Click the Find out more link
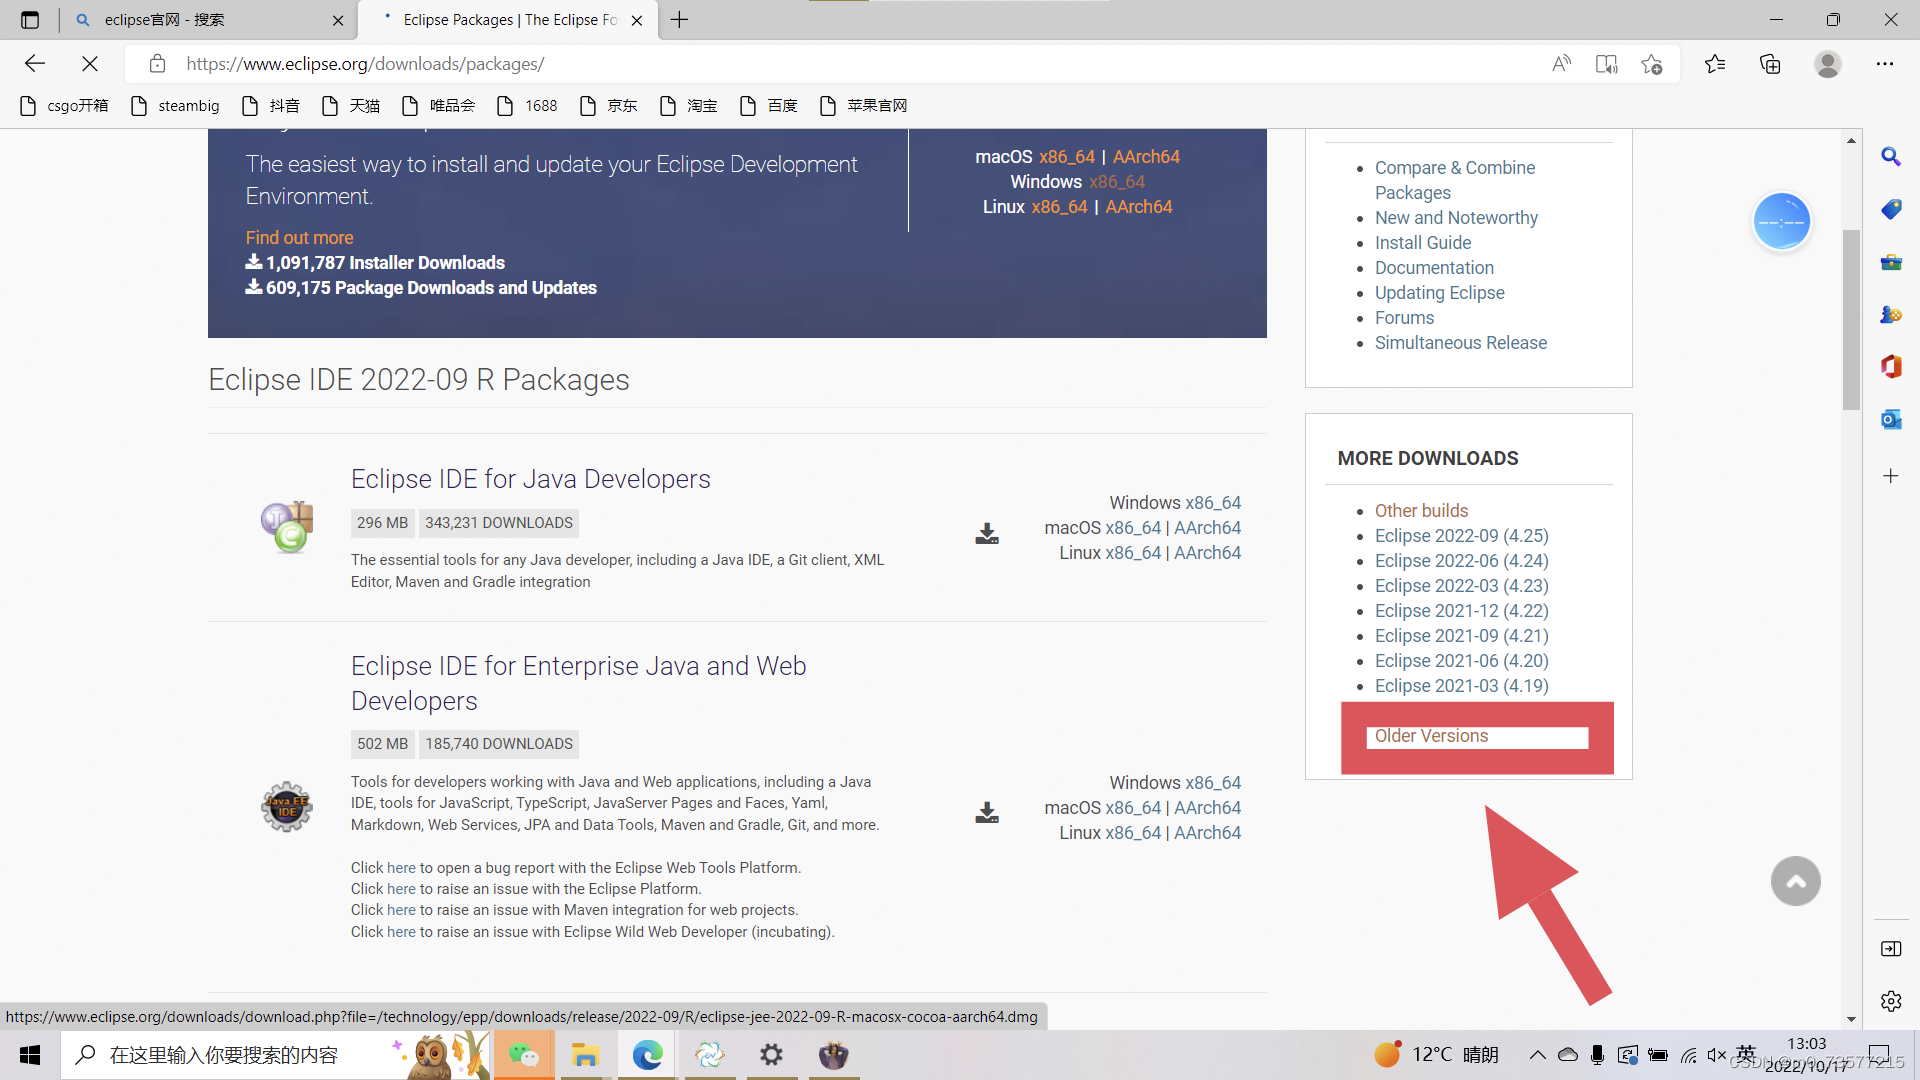The width and height of the screenshot is (1920, 1080). (300, 238)
